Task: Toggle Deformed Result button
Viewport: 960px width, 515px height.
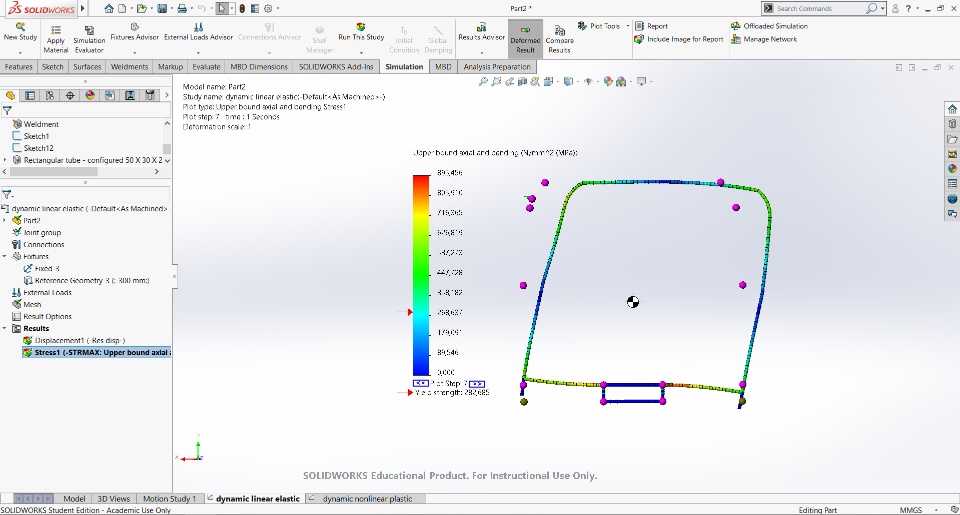Action: (525, 40)
